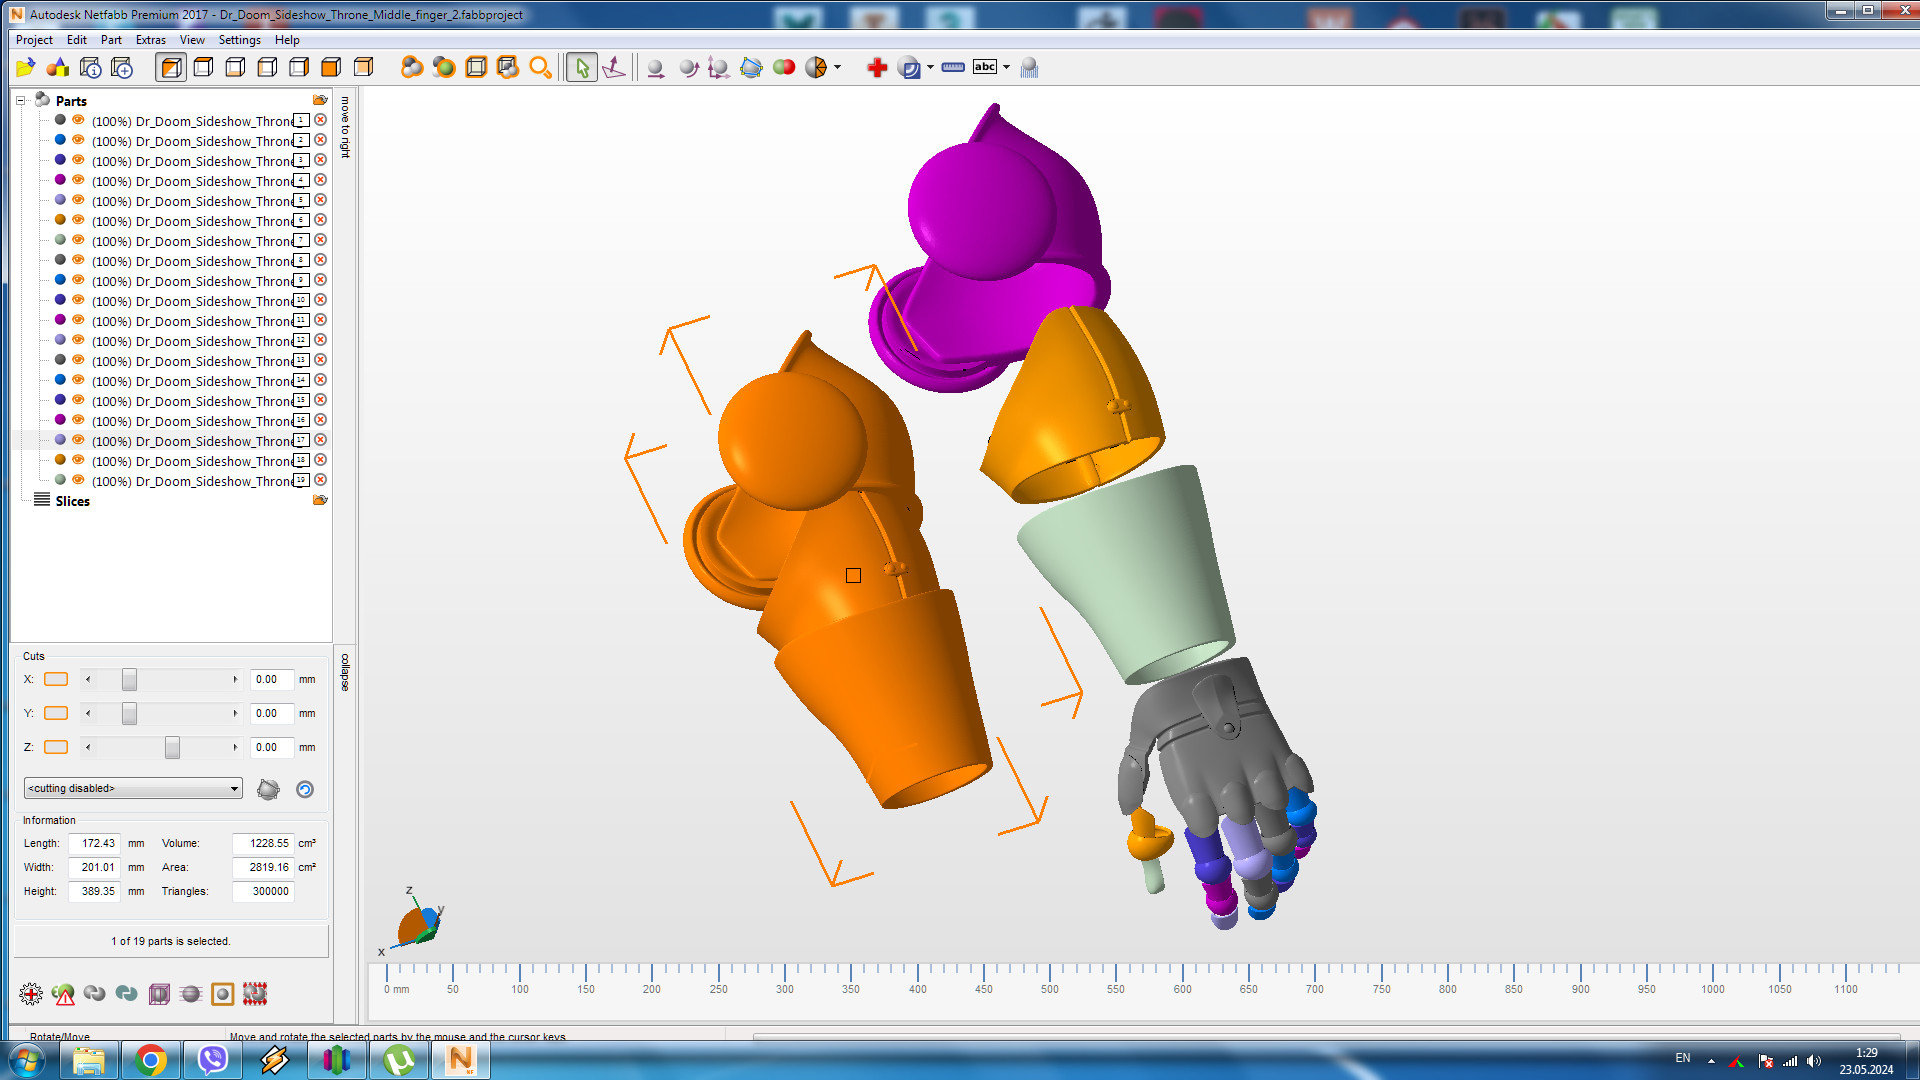The image size is (1920, 1080).
Task: Select the measuring ruler tool
Action: pyautogui.click(x=951, y=67)
